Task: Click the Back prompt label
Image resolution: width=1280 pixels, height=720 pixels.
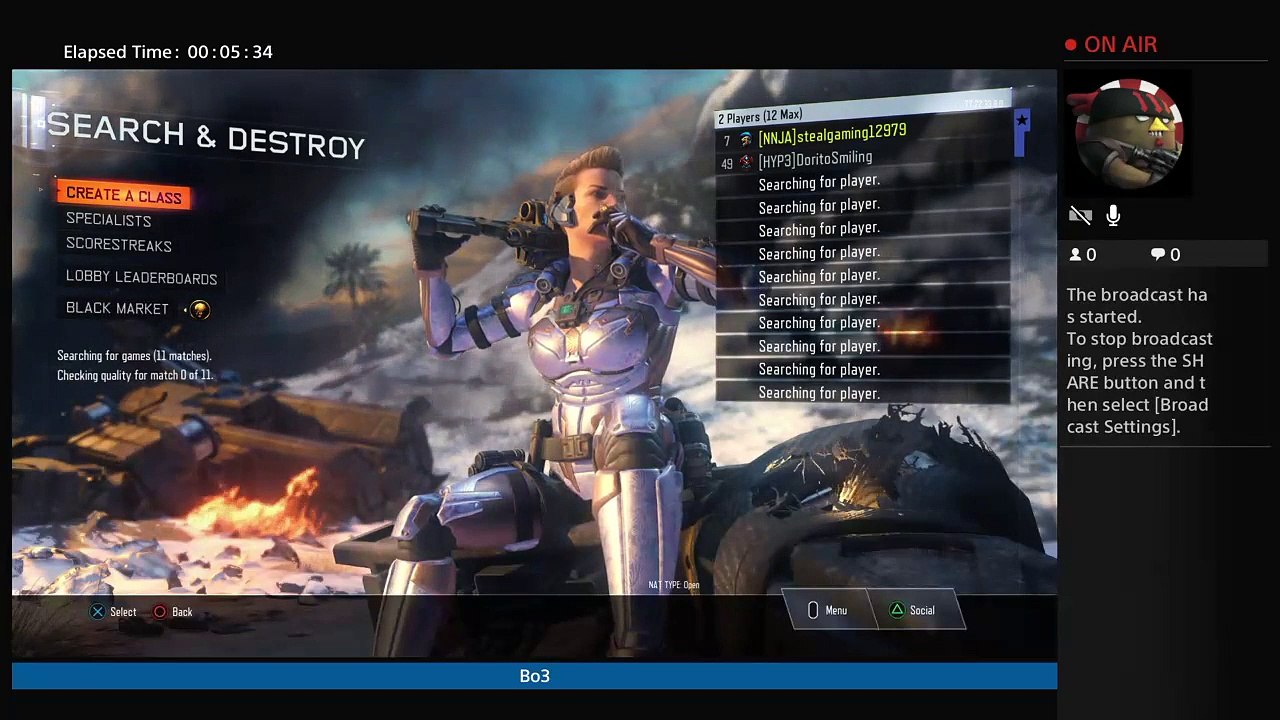Action: click(x=182, y=612)
